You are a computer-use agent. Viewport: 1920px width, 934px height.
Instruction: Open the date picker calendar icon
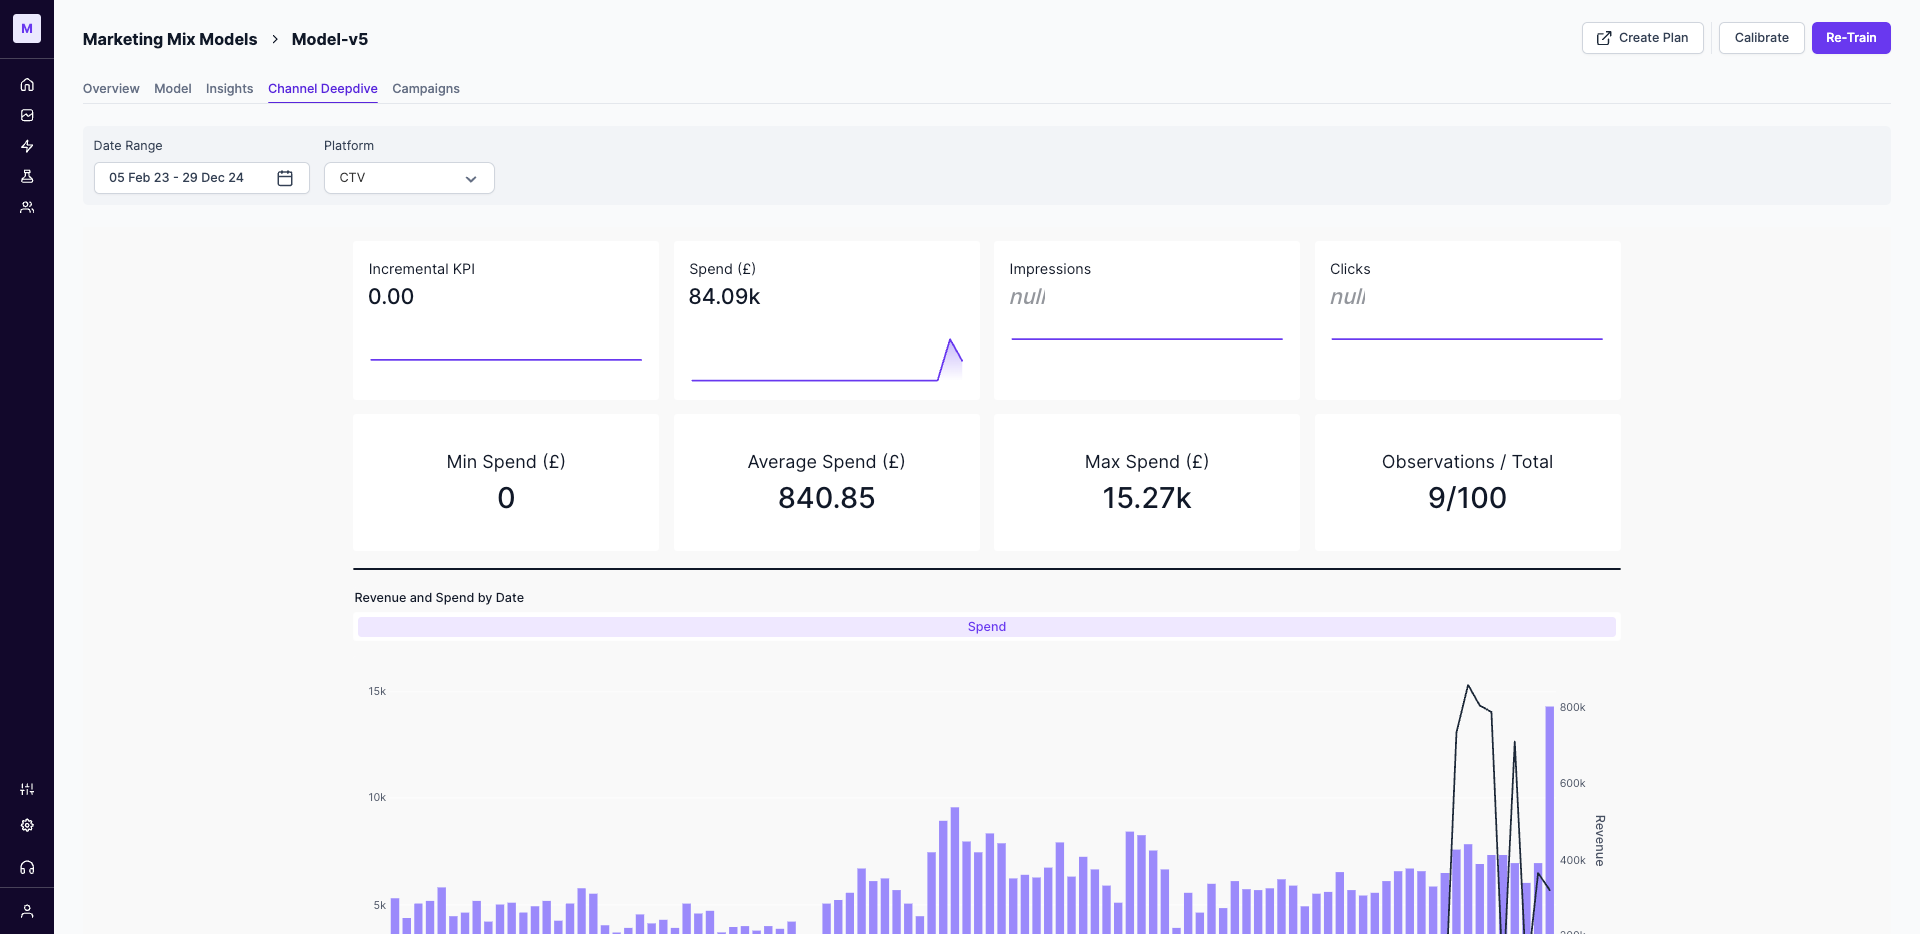(285, 178)
